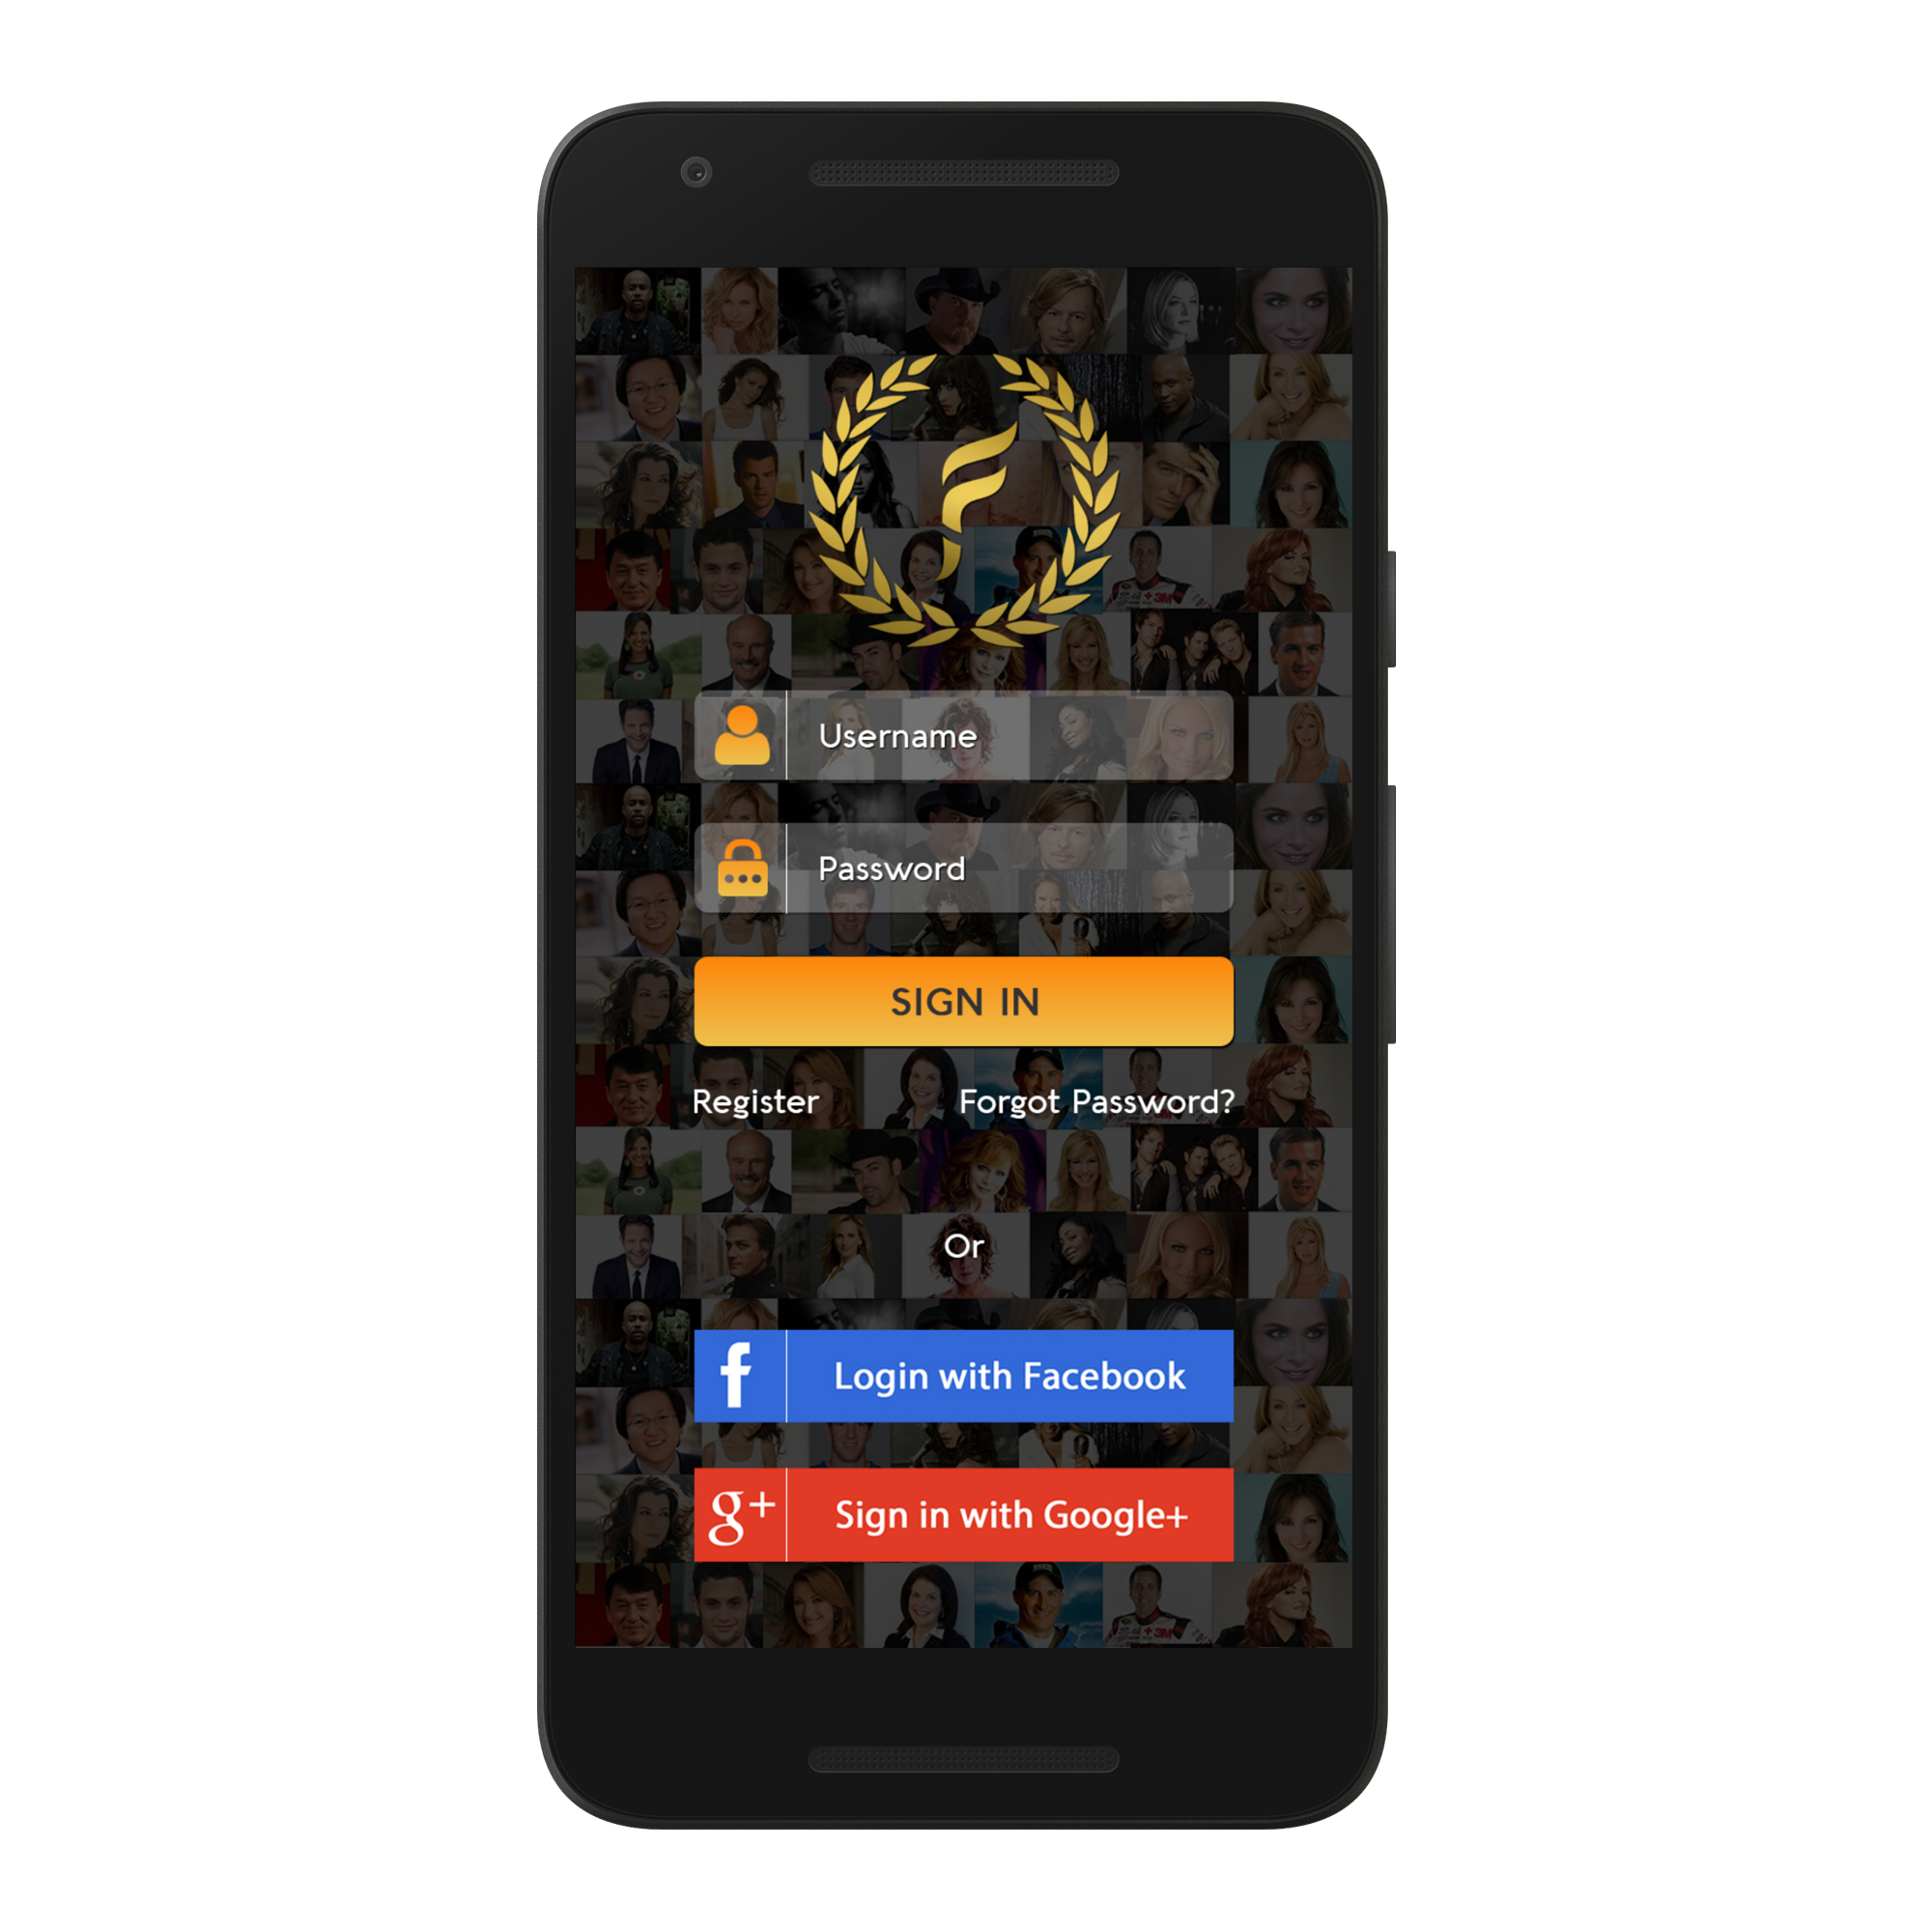
Task: Select the Sign in with Google+ button
Action: pos(964,1518)
